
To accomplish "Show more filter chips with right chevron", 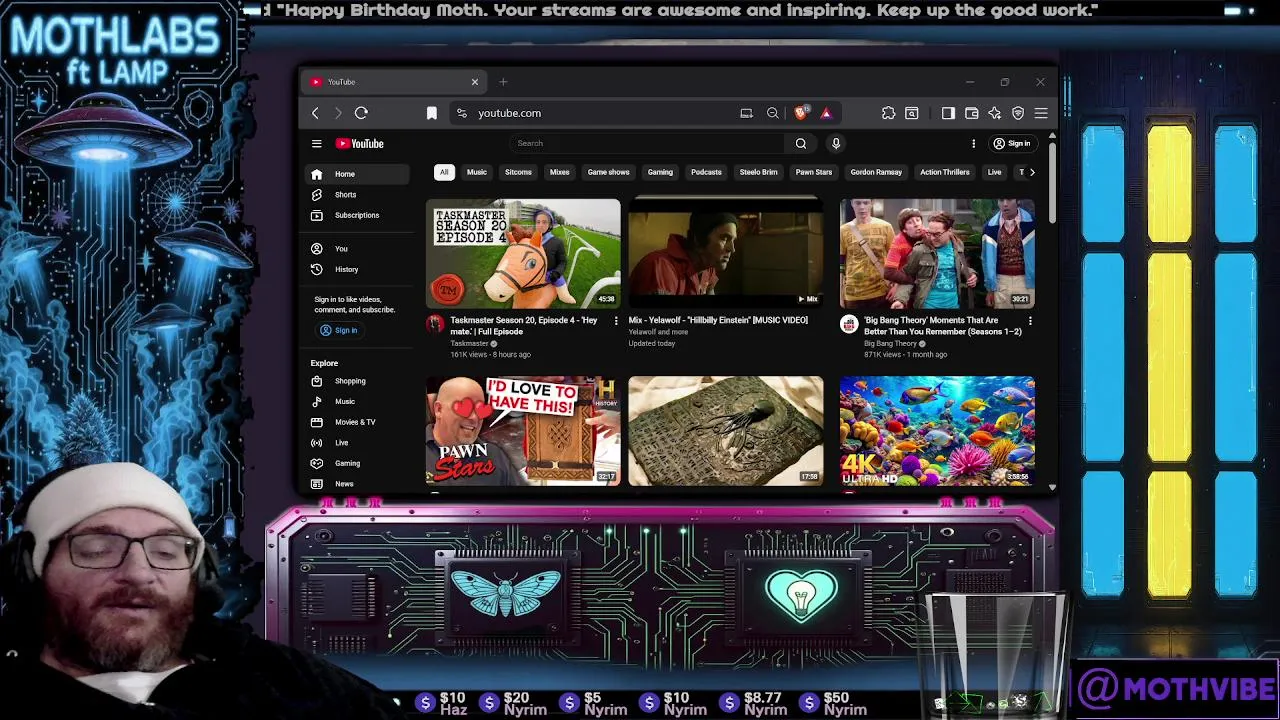I will pyautogui.click(x=1032, y=172).
